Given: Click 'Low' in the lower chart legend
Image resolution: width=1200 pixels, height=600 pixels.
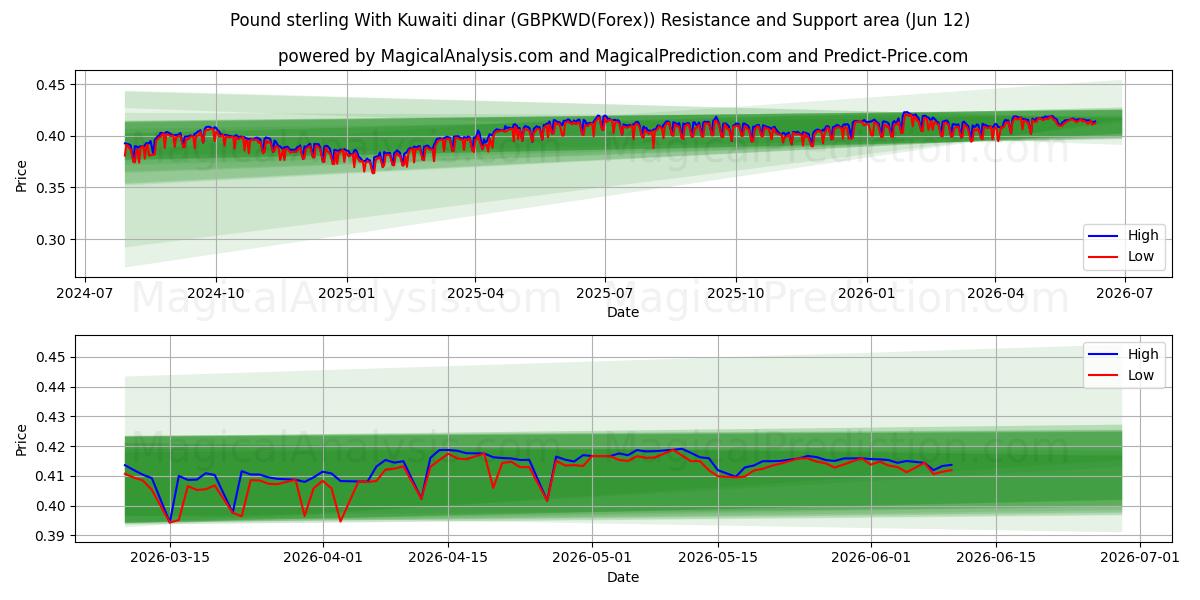Looking at the screenshot, I should click(x=1141, y=375).
